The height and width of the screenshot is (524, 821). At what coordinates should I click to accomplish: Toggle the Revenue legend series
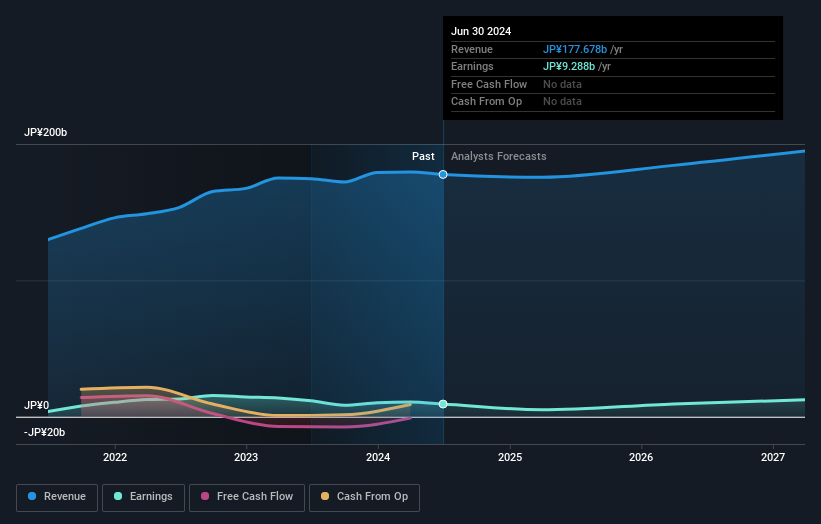pos(57,497)
